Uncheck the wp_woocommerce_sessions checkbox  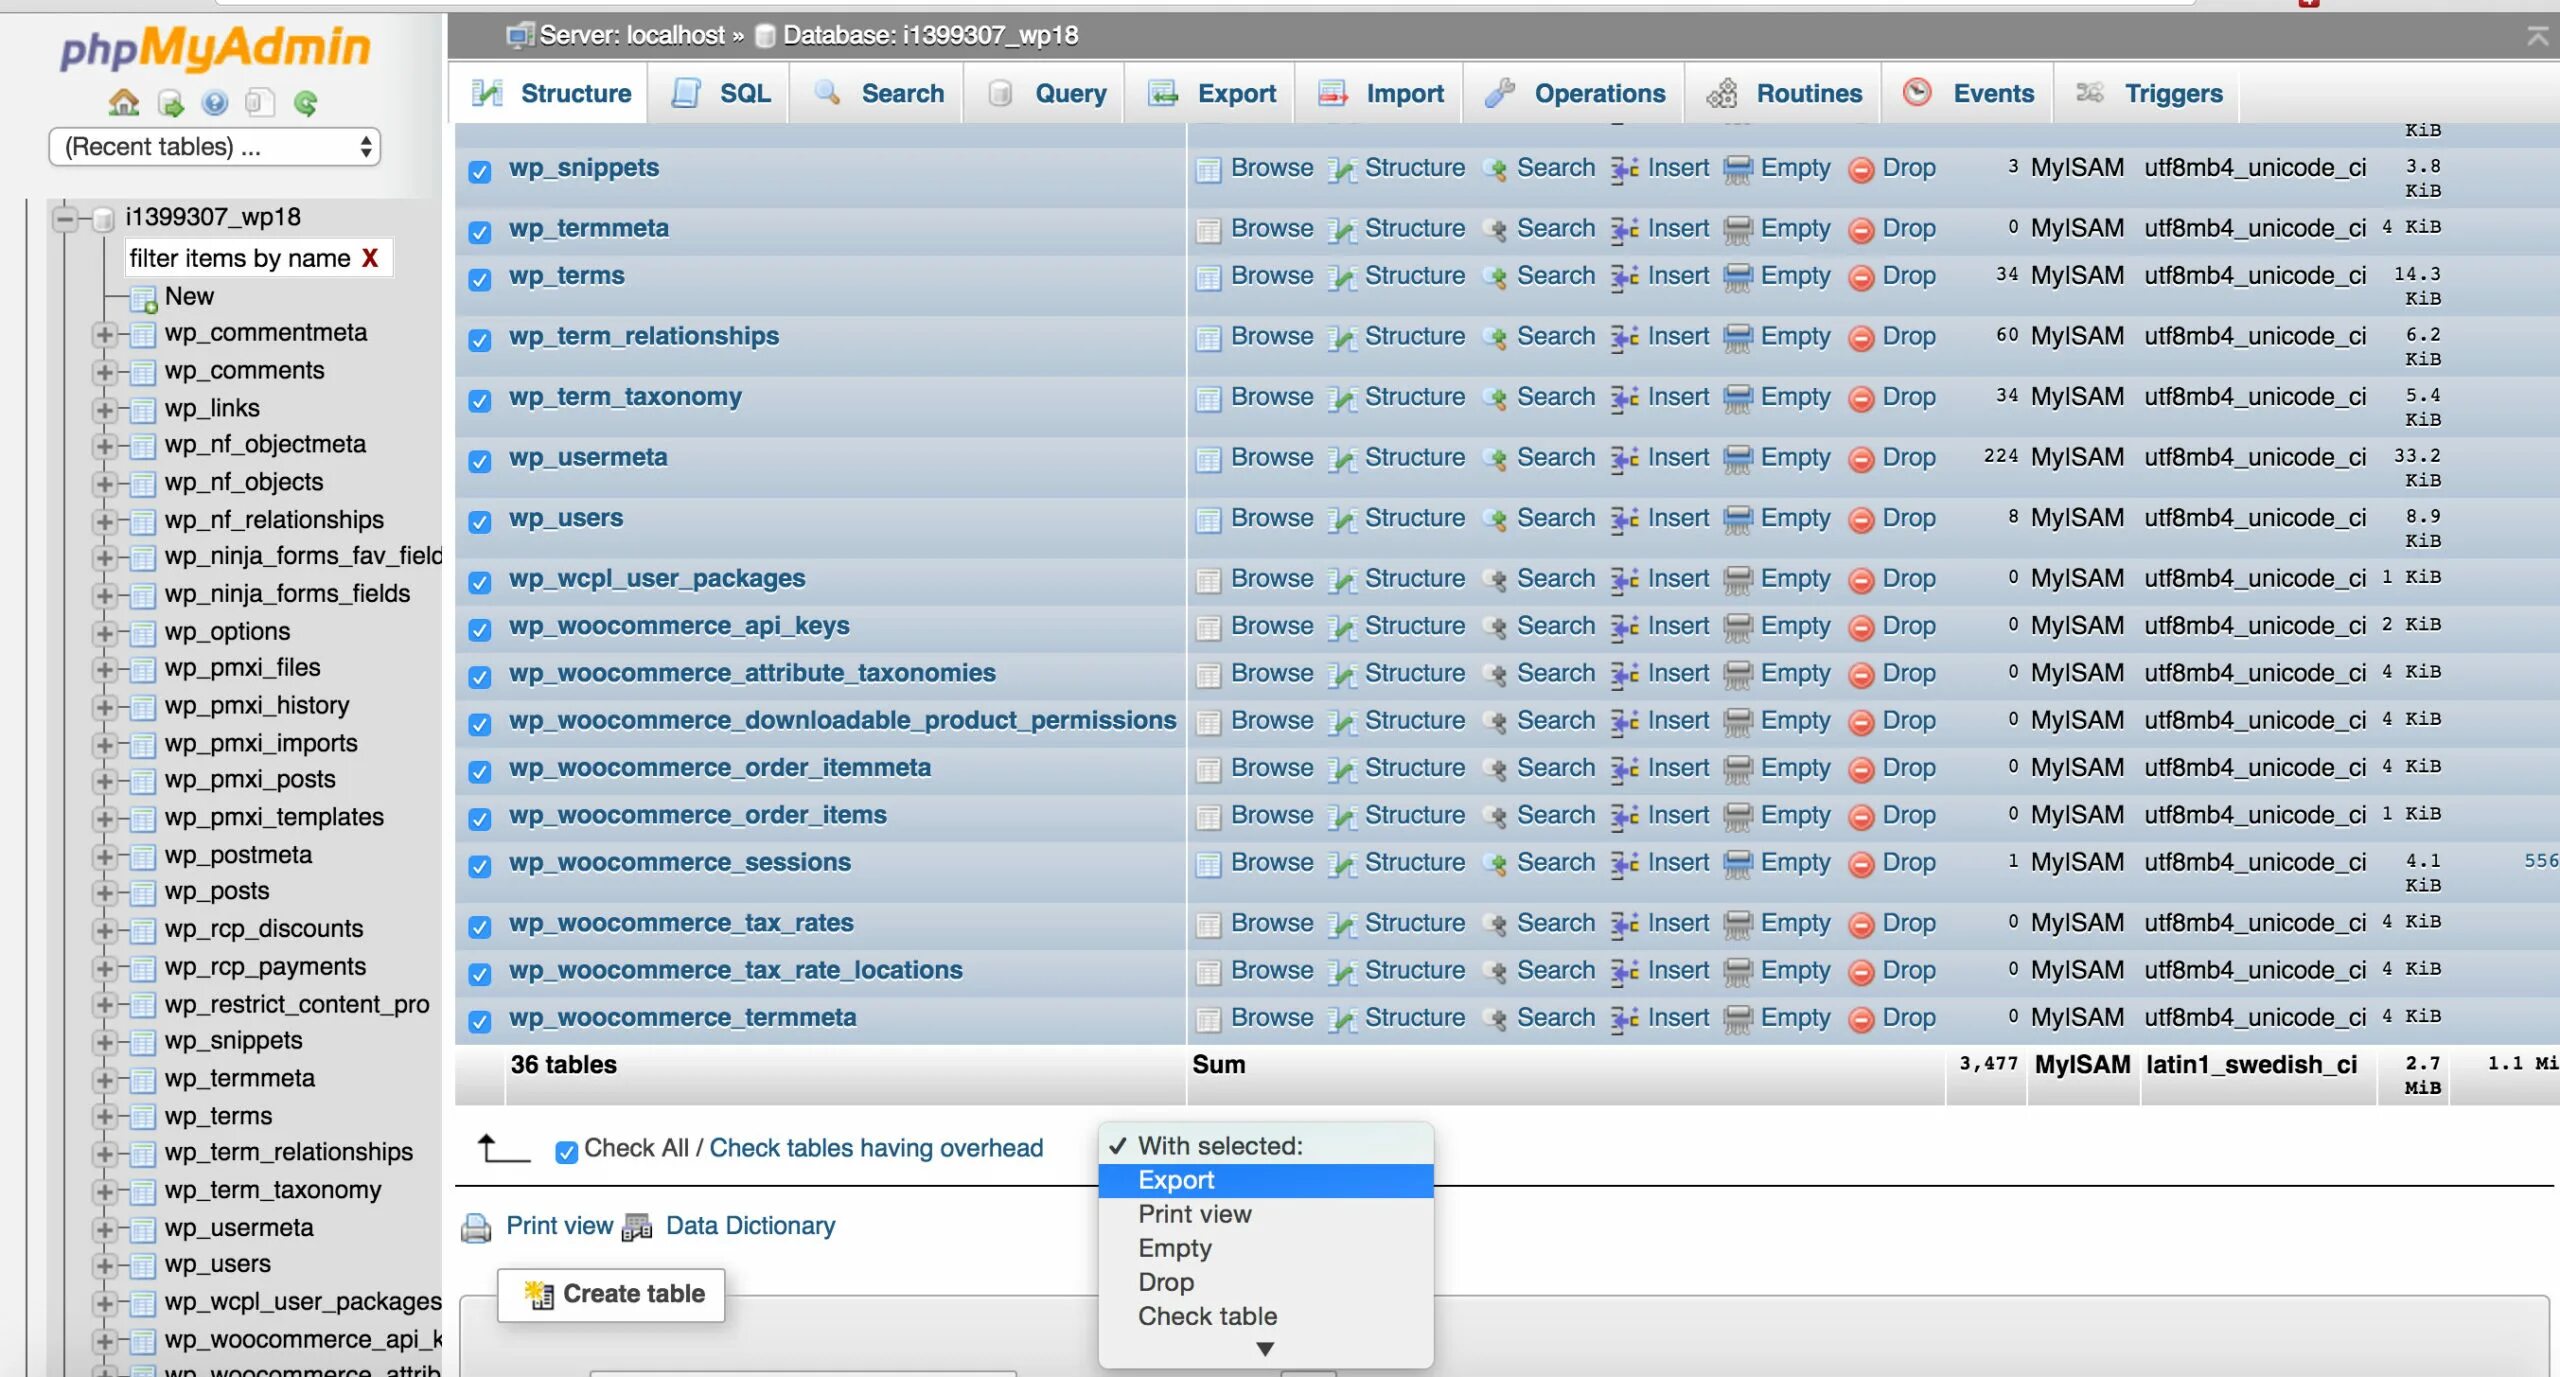(480, 866)
